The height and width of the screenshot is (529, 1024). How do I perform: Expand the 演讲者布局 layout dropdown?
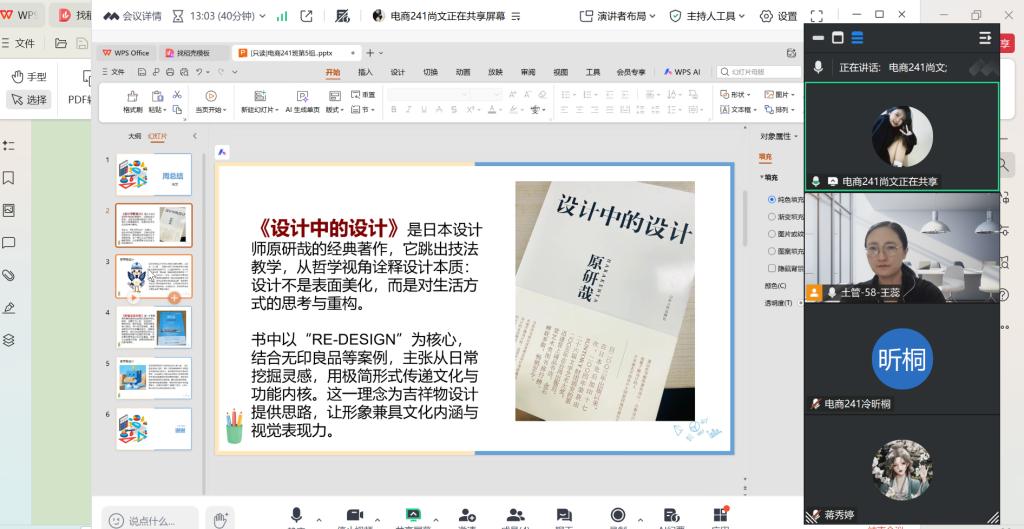[618, 16]
